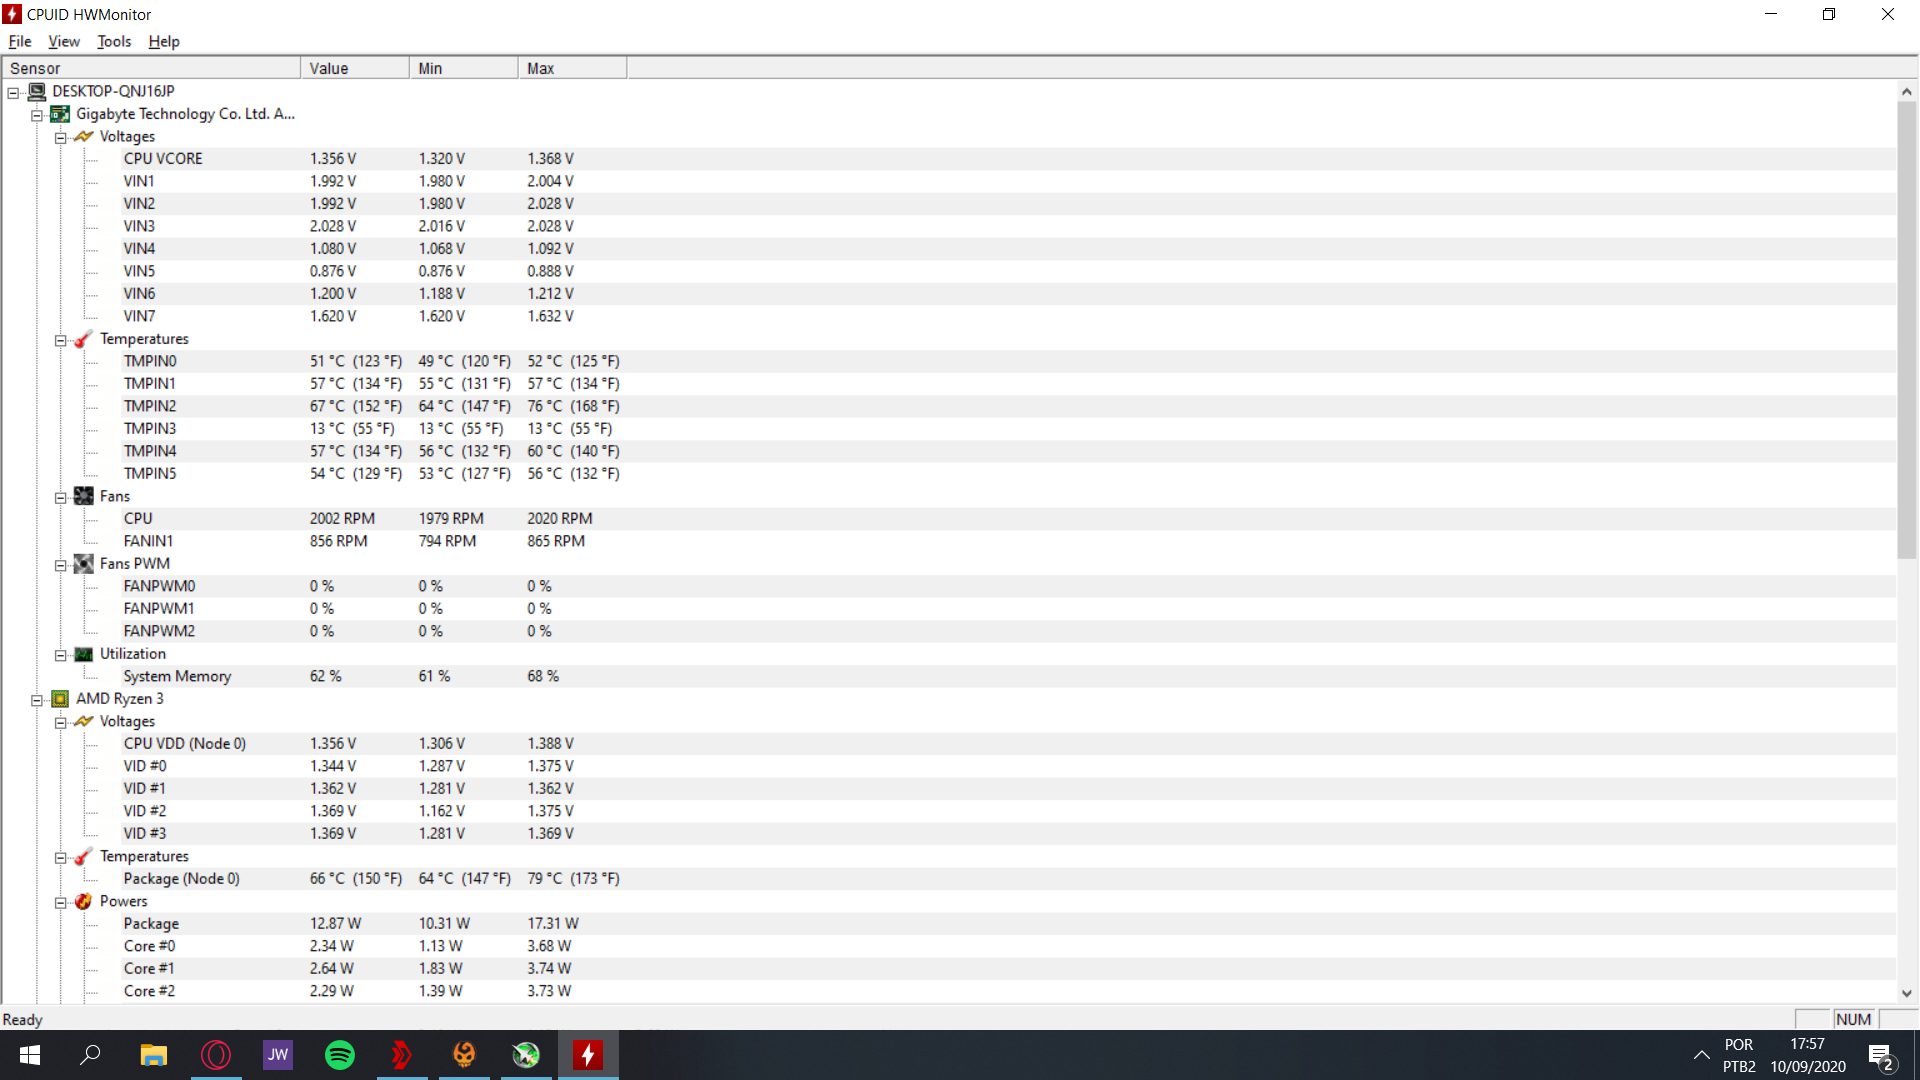Click the scrollbar down arrow
Screen dimensions: 1920x1080
tap(1906, 993)
